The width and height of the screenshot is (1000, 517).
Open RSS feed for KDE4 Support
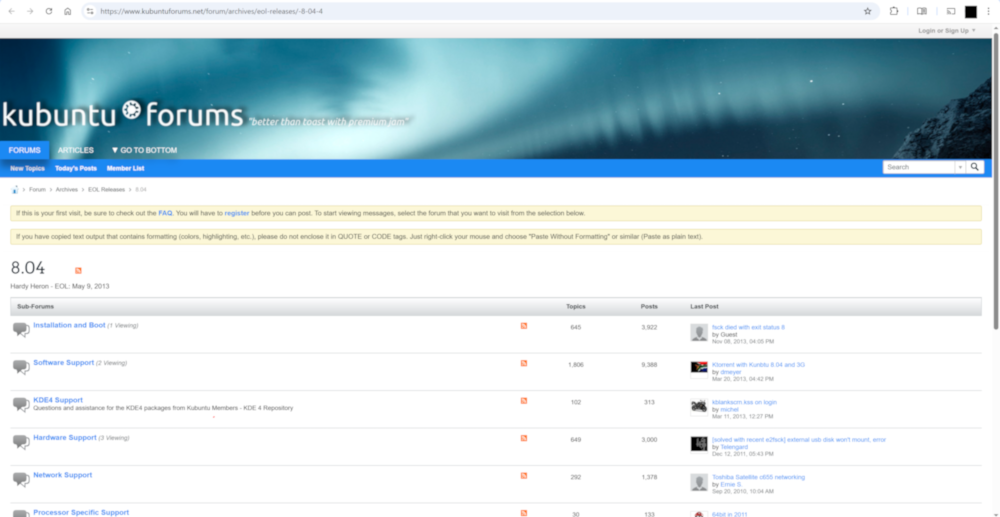coord(524,401)
